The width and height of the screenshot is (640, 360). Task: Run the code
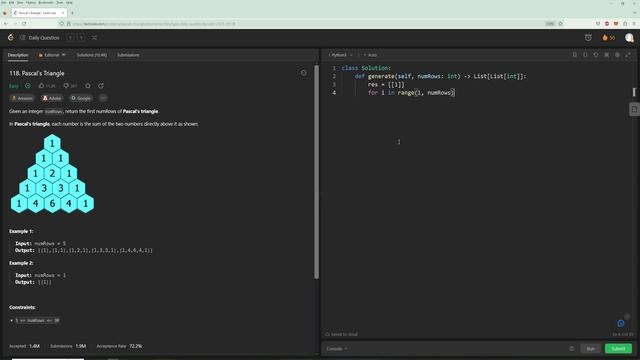click(590, 349)
